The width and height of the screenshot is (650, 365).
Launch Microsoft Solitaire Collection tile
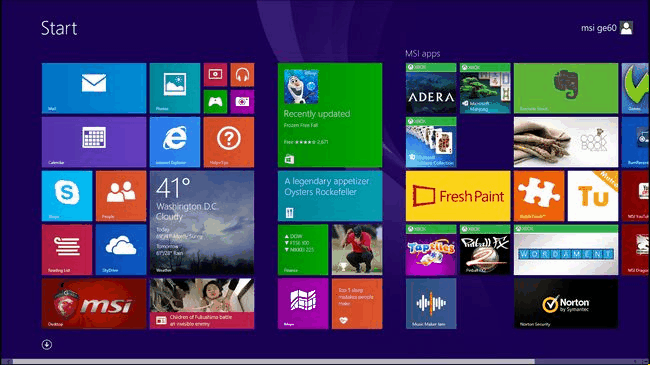coord(431,142)
